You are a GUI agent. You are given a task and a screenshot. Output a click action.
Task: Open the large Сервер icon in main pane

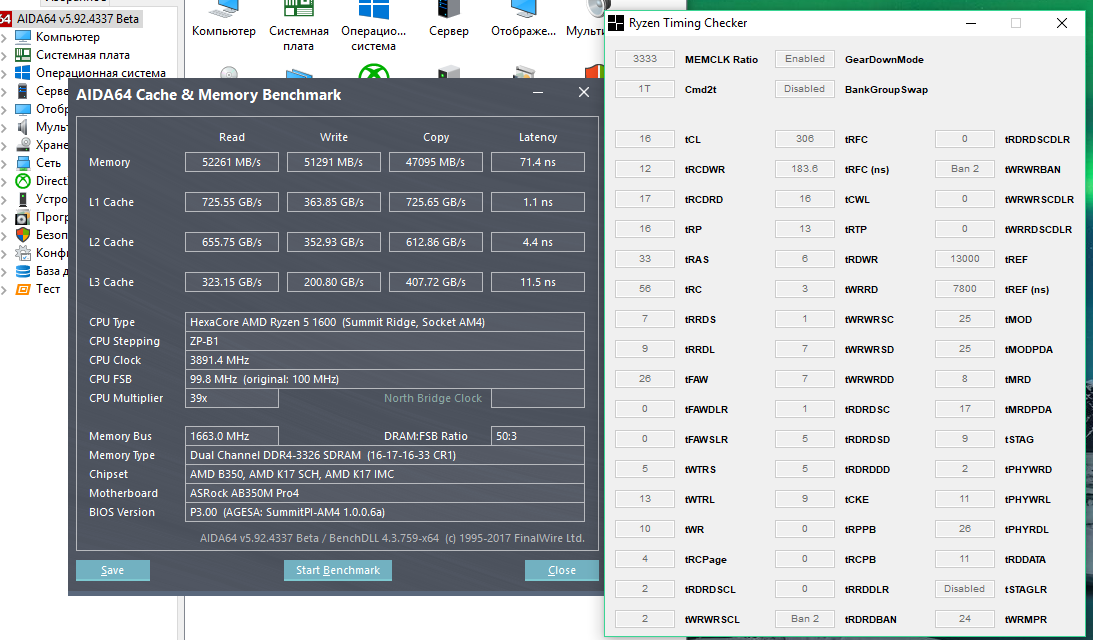(x=449, y=9)
